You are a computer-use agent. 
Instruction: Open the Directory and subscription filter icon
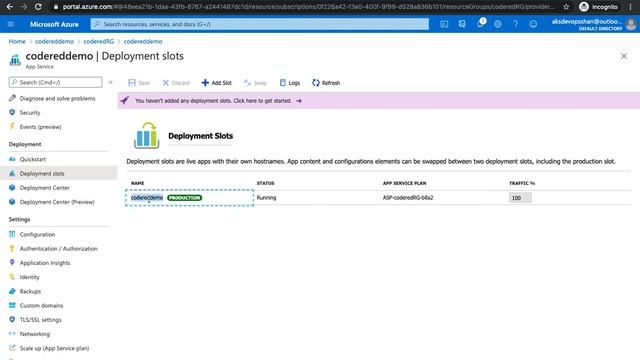(x=462, y=24)
